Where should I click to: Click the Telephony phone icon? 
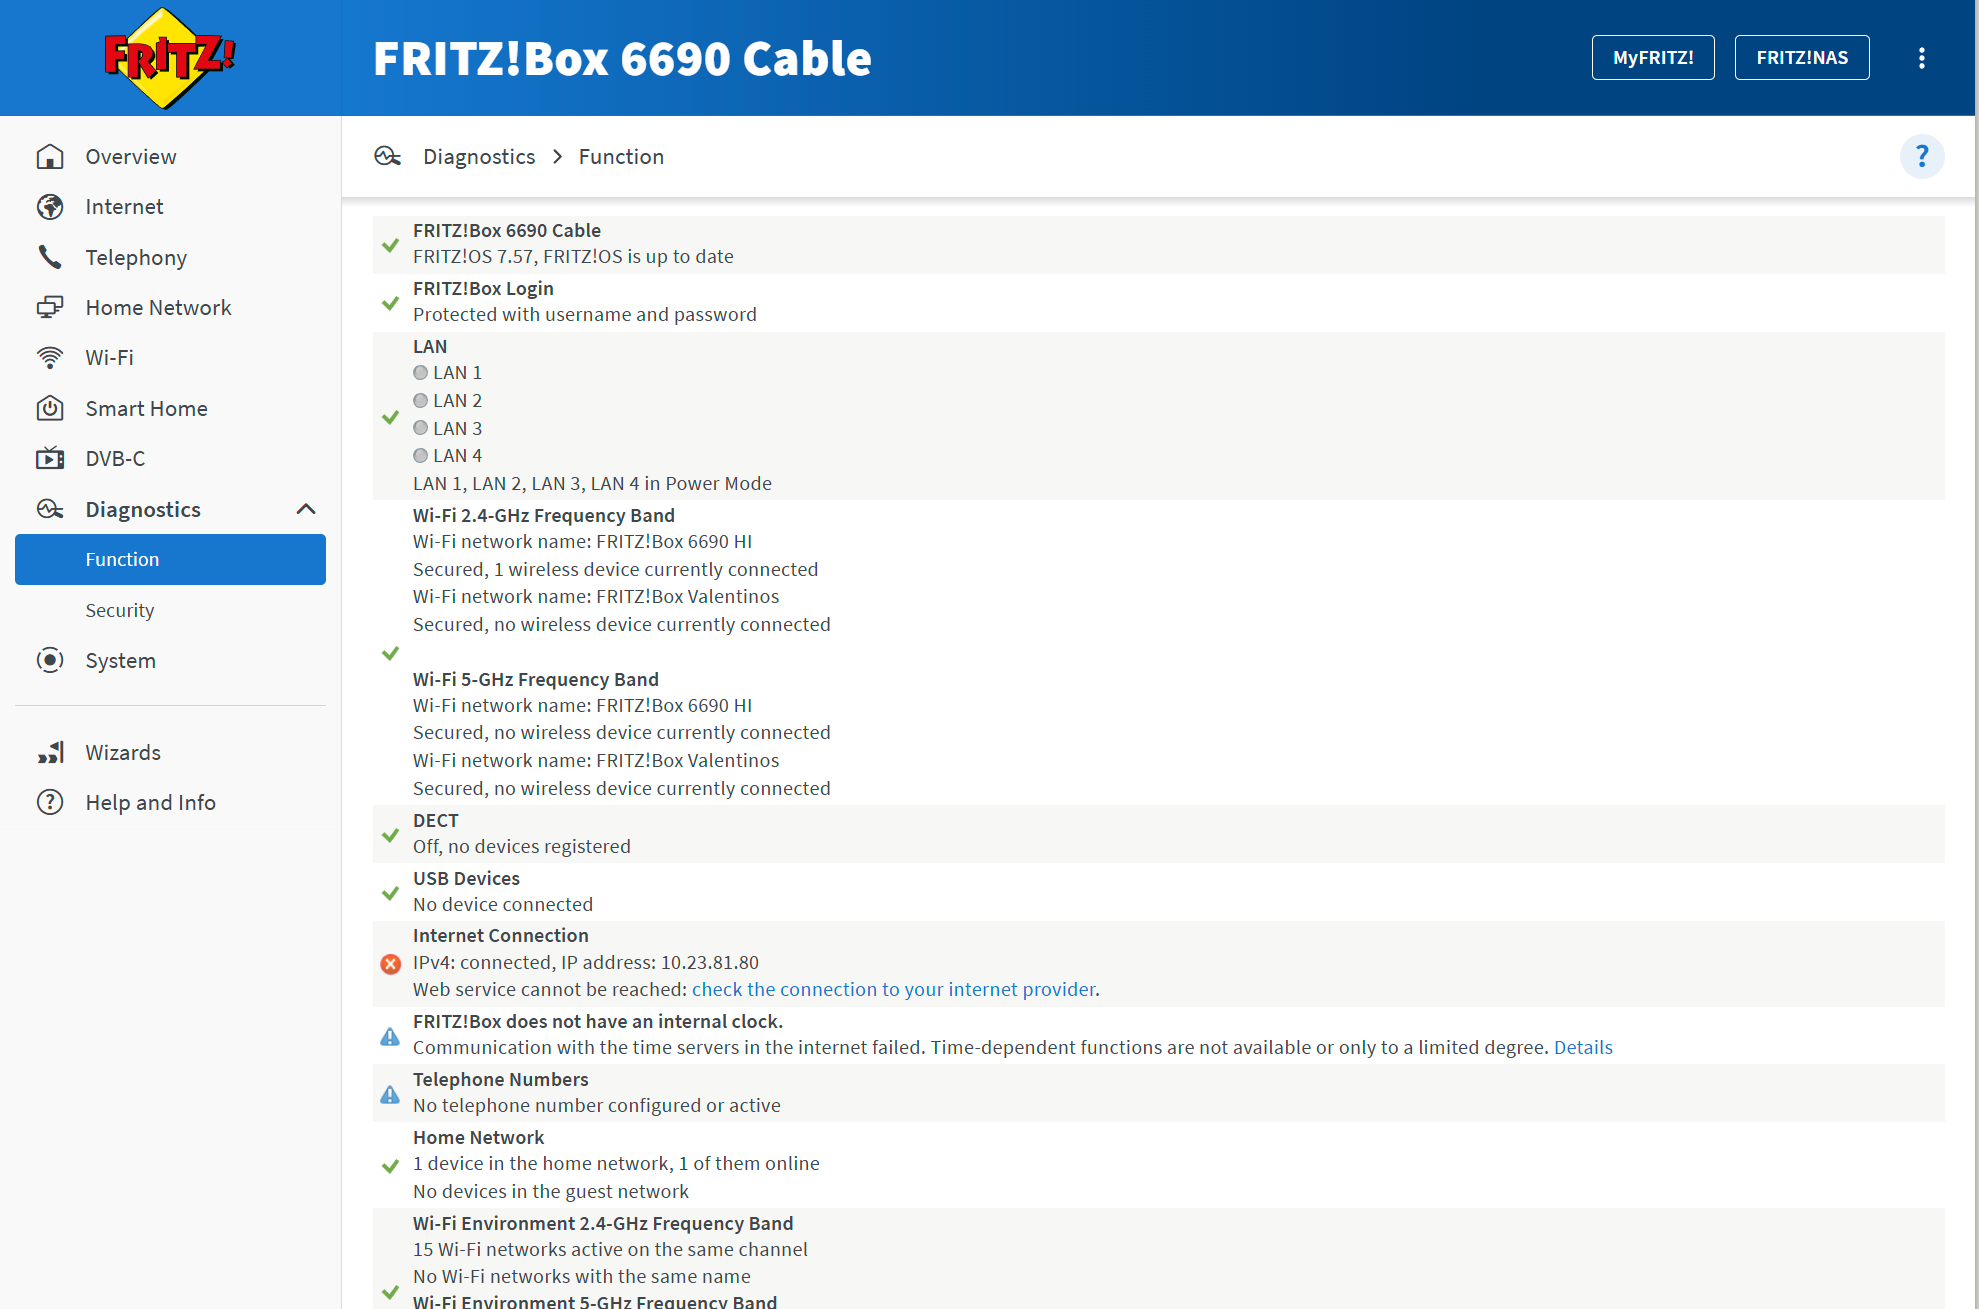pyautogui.click(x=50, y=257)
